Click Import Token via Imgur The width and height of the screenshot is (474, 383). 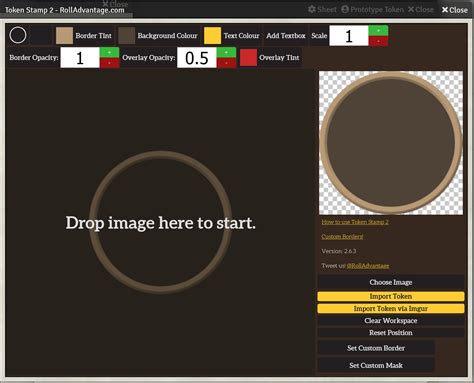391,308
